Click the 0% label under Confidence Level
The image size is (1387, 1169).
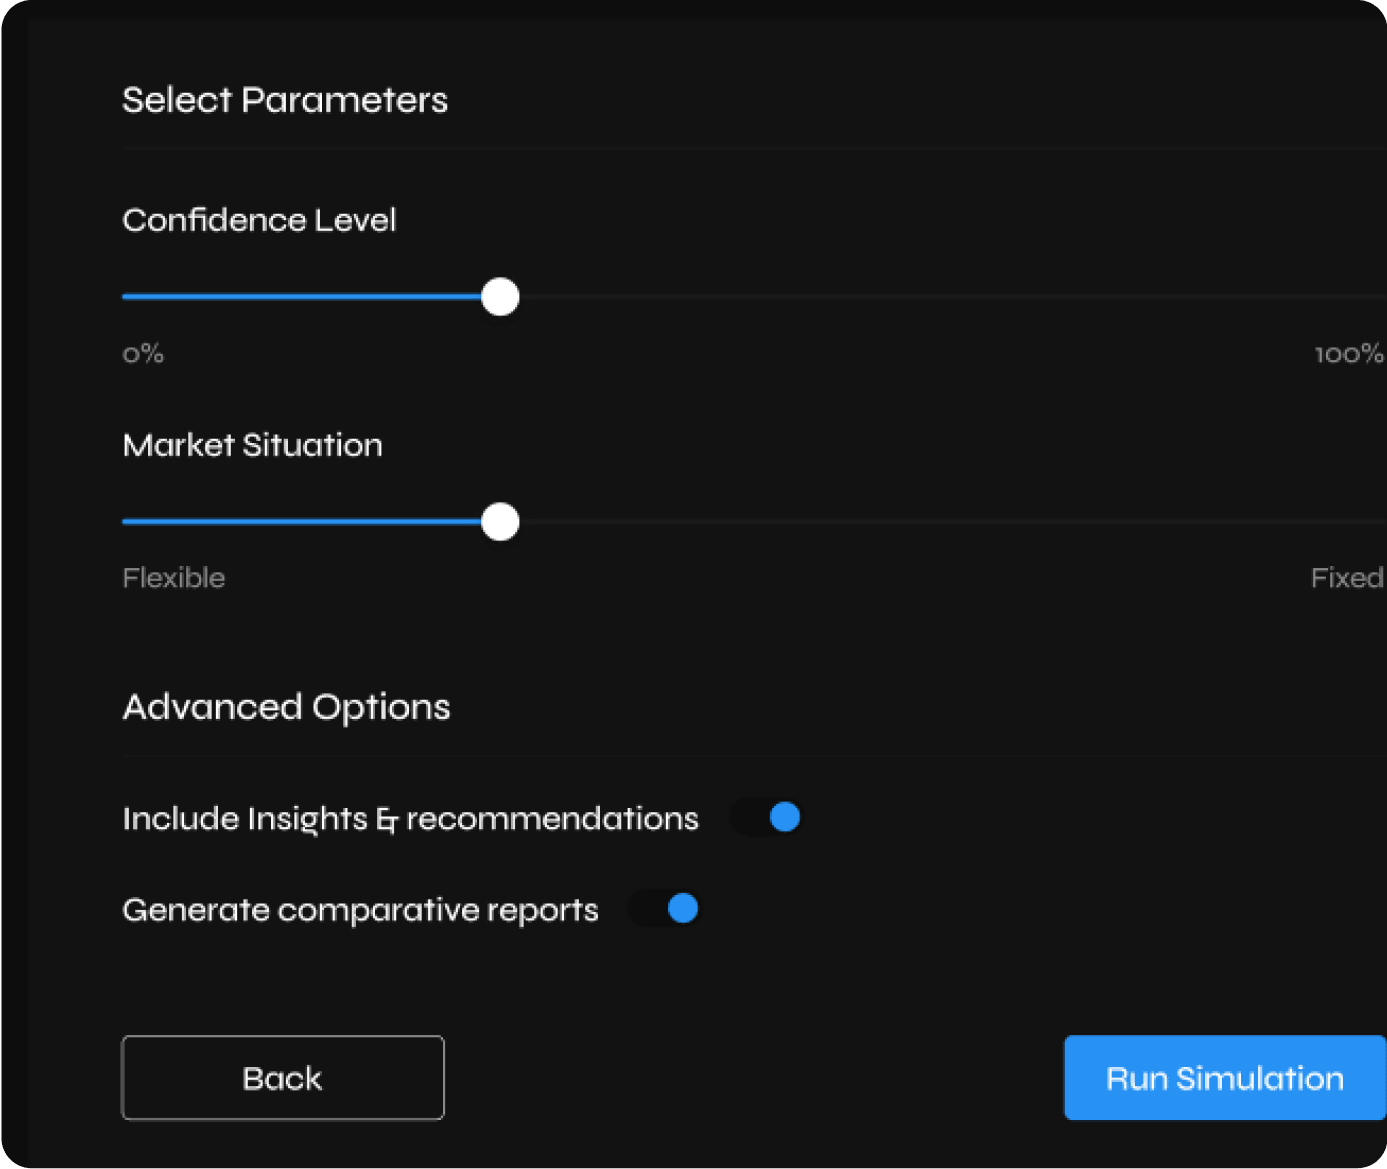coord(143,354)
